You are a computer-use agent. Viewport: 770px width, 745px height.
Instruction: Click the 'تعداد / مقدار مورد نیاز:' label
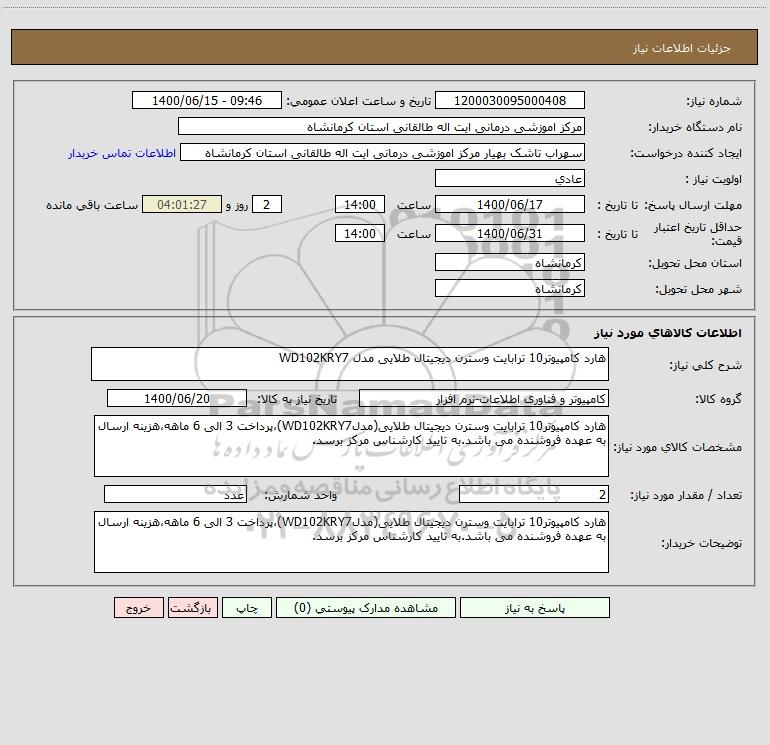[x=686, y=496]
